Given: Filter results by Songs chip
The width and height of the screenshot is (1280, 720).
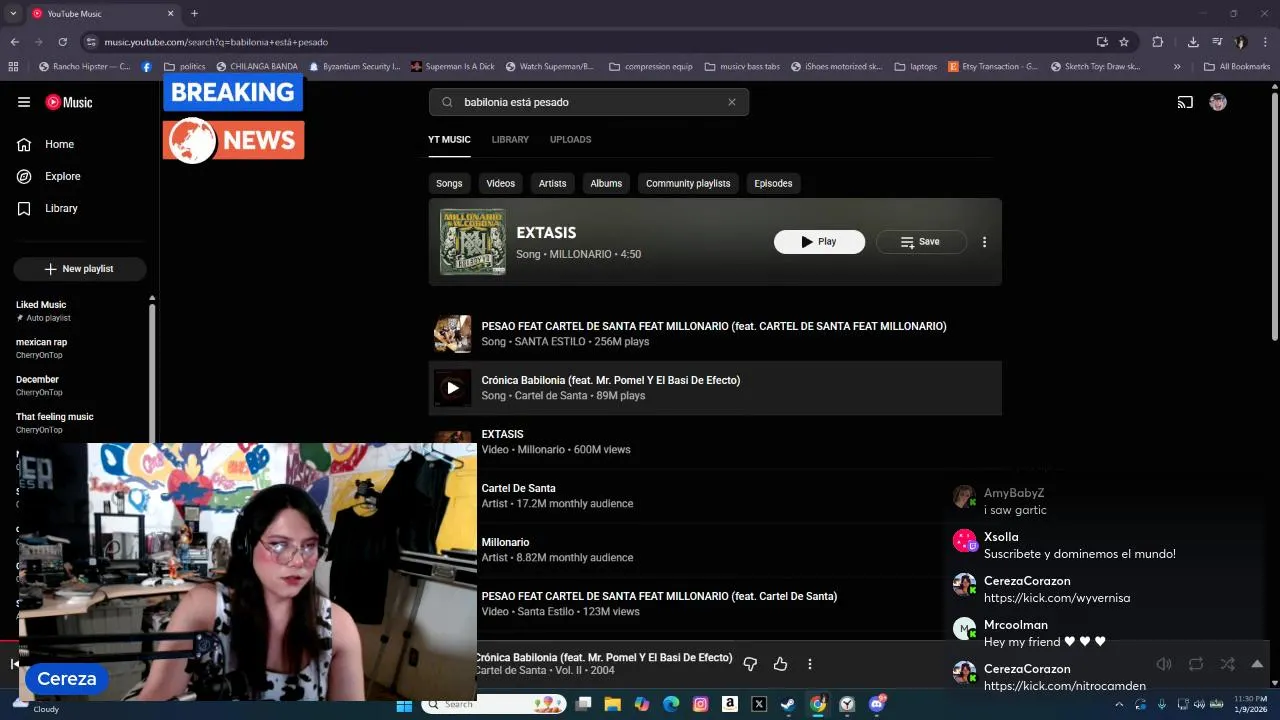Looking at the screenshot, I should [x=449, y=183].
